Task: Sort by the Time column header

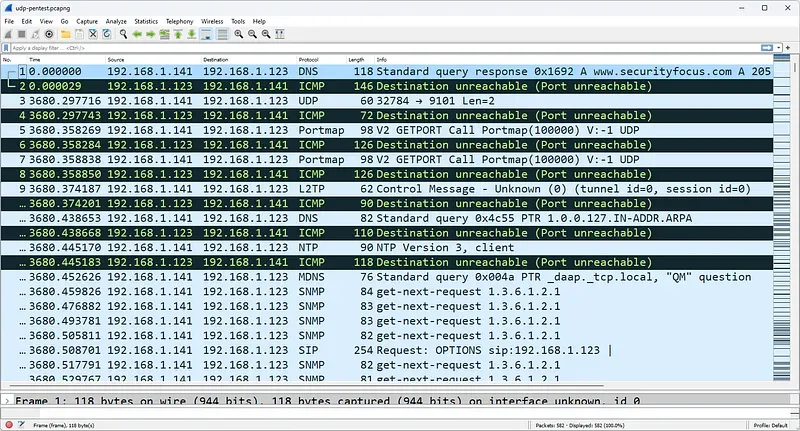Action: coord(66,60)
